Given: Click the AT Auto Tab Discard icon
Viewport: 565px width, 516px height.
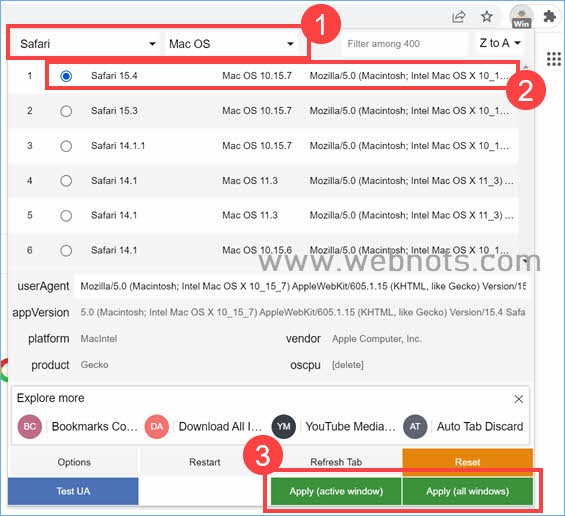Looking at the screenshot, I should (x=415, y=426).
